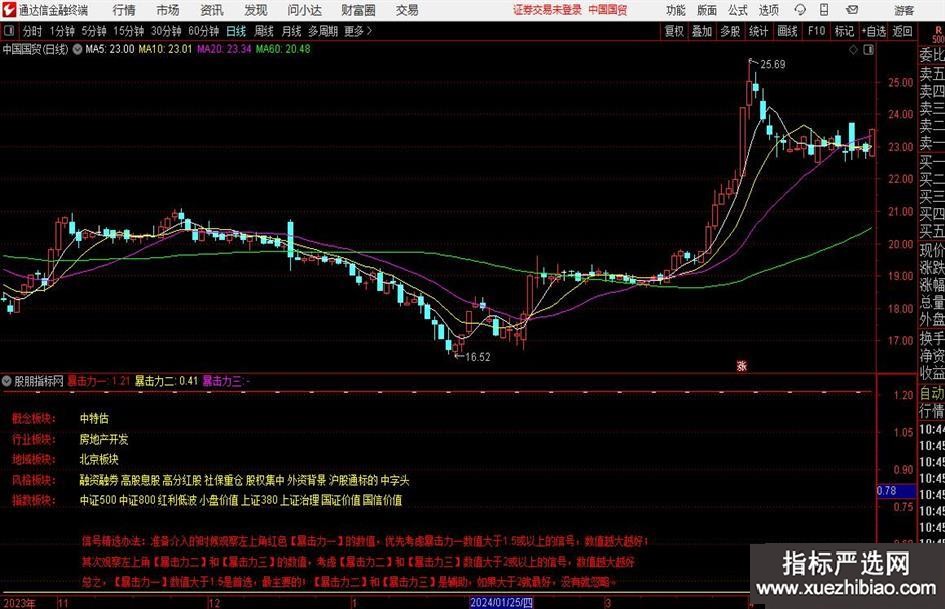
Task: Click the 统计 statistics button
Action: [758, 31]
